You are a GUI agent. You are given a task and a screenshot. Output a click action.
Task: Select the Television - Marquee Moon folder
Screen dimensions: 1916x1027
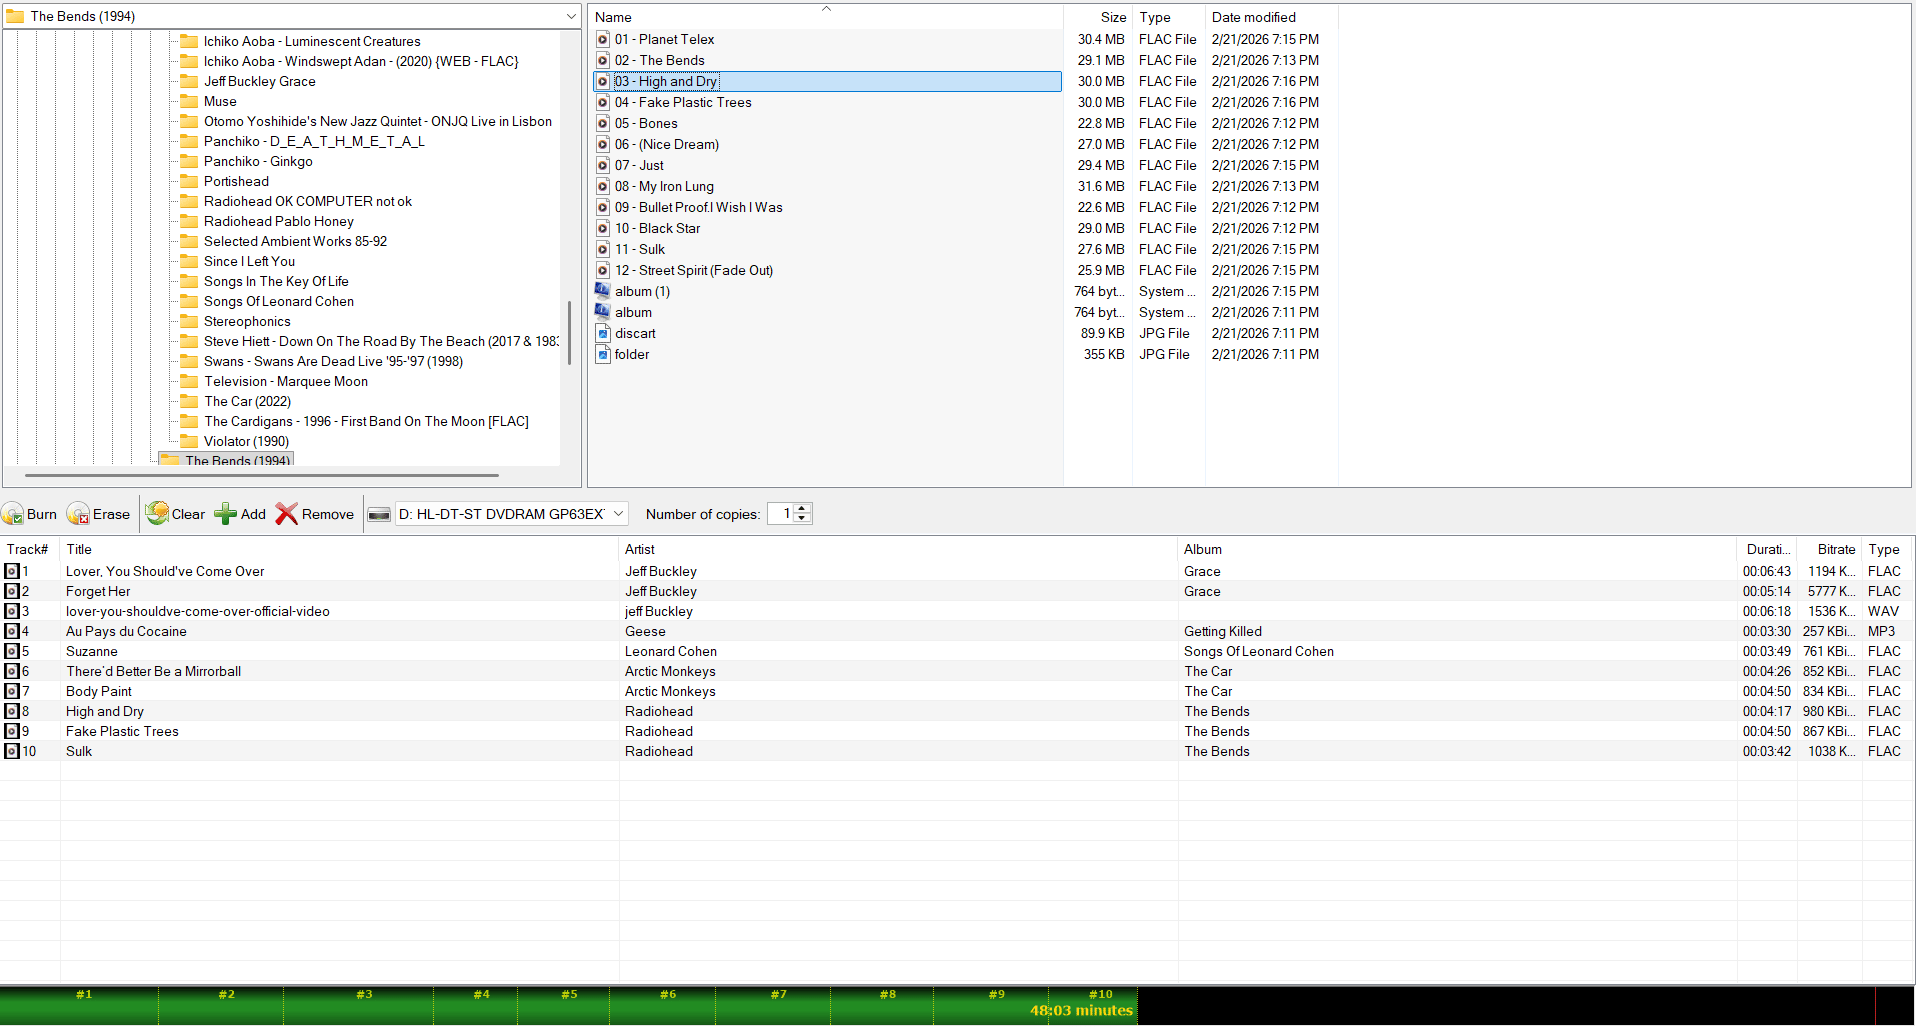286,381
